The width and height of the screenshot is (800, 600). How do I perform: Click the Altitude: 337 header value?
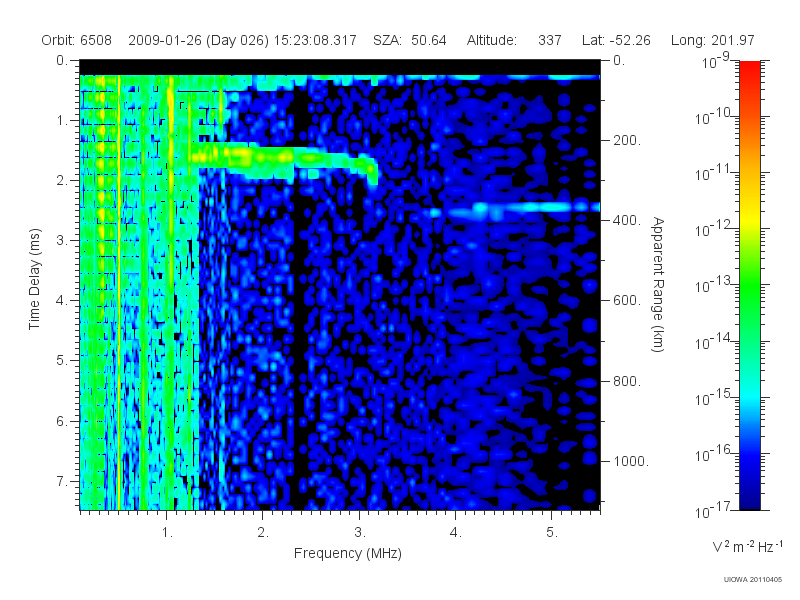pos(514,40)
